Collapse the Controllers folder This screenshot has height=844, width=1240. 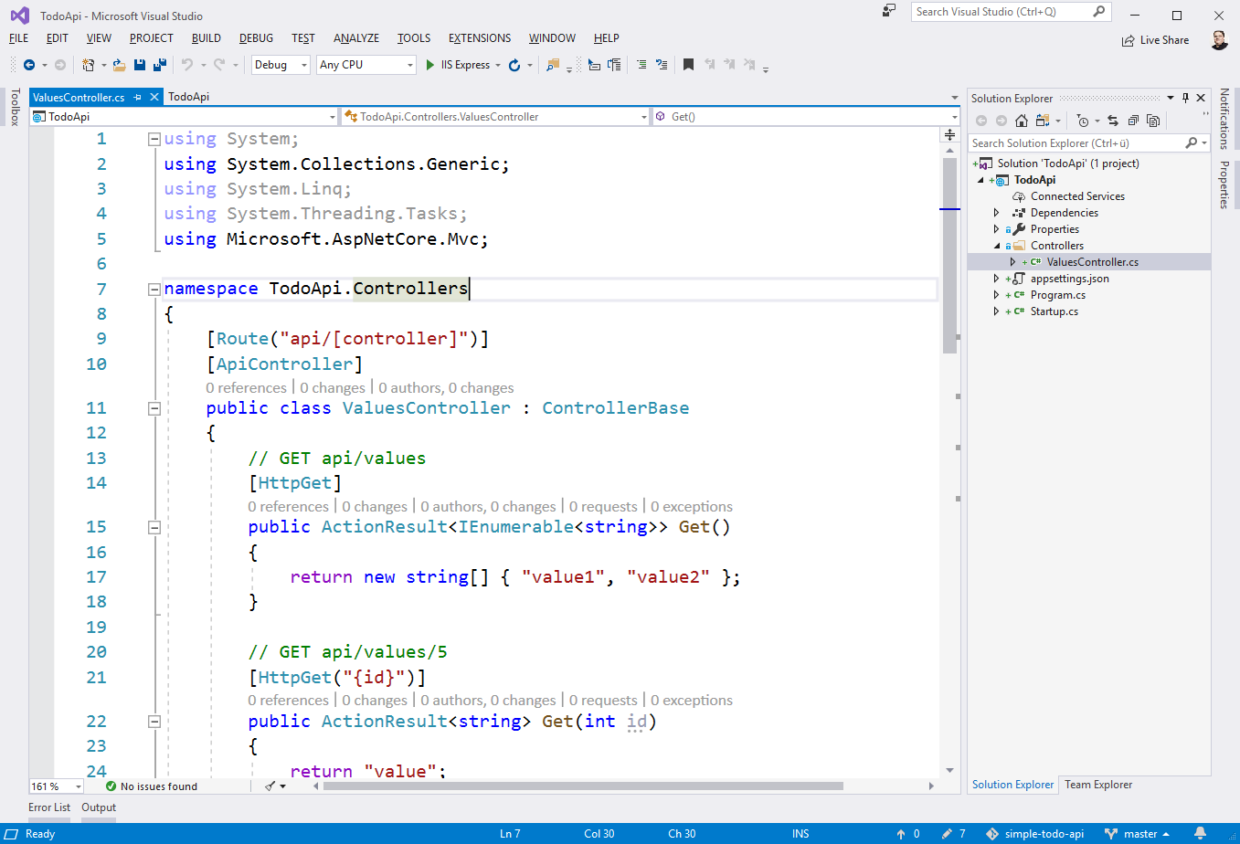click(996, 245)
